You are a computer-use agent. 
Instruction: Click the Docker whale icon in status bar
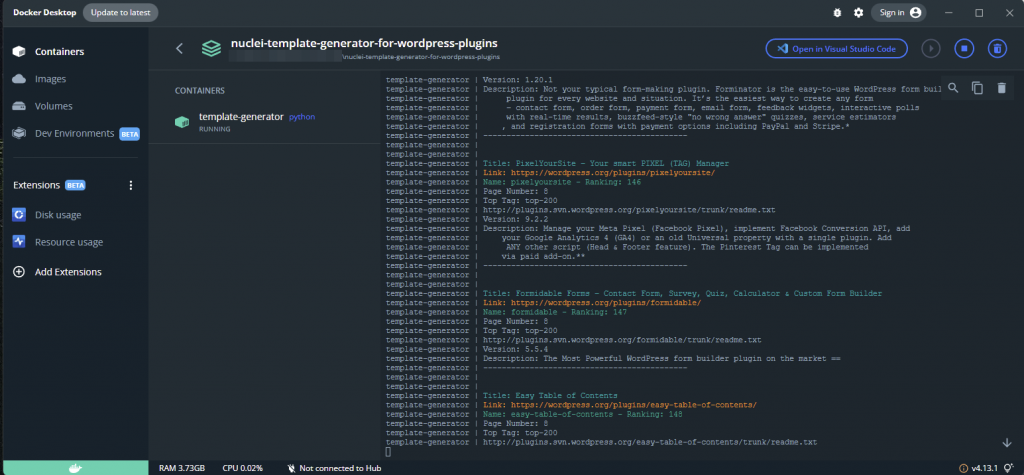[x=74, y=467]
